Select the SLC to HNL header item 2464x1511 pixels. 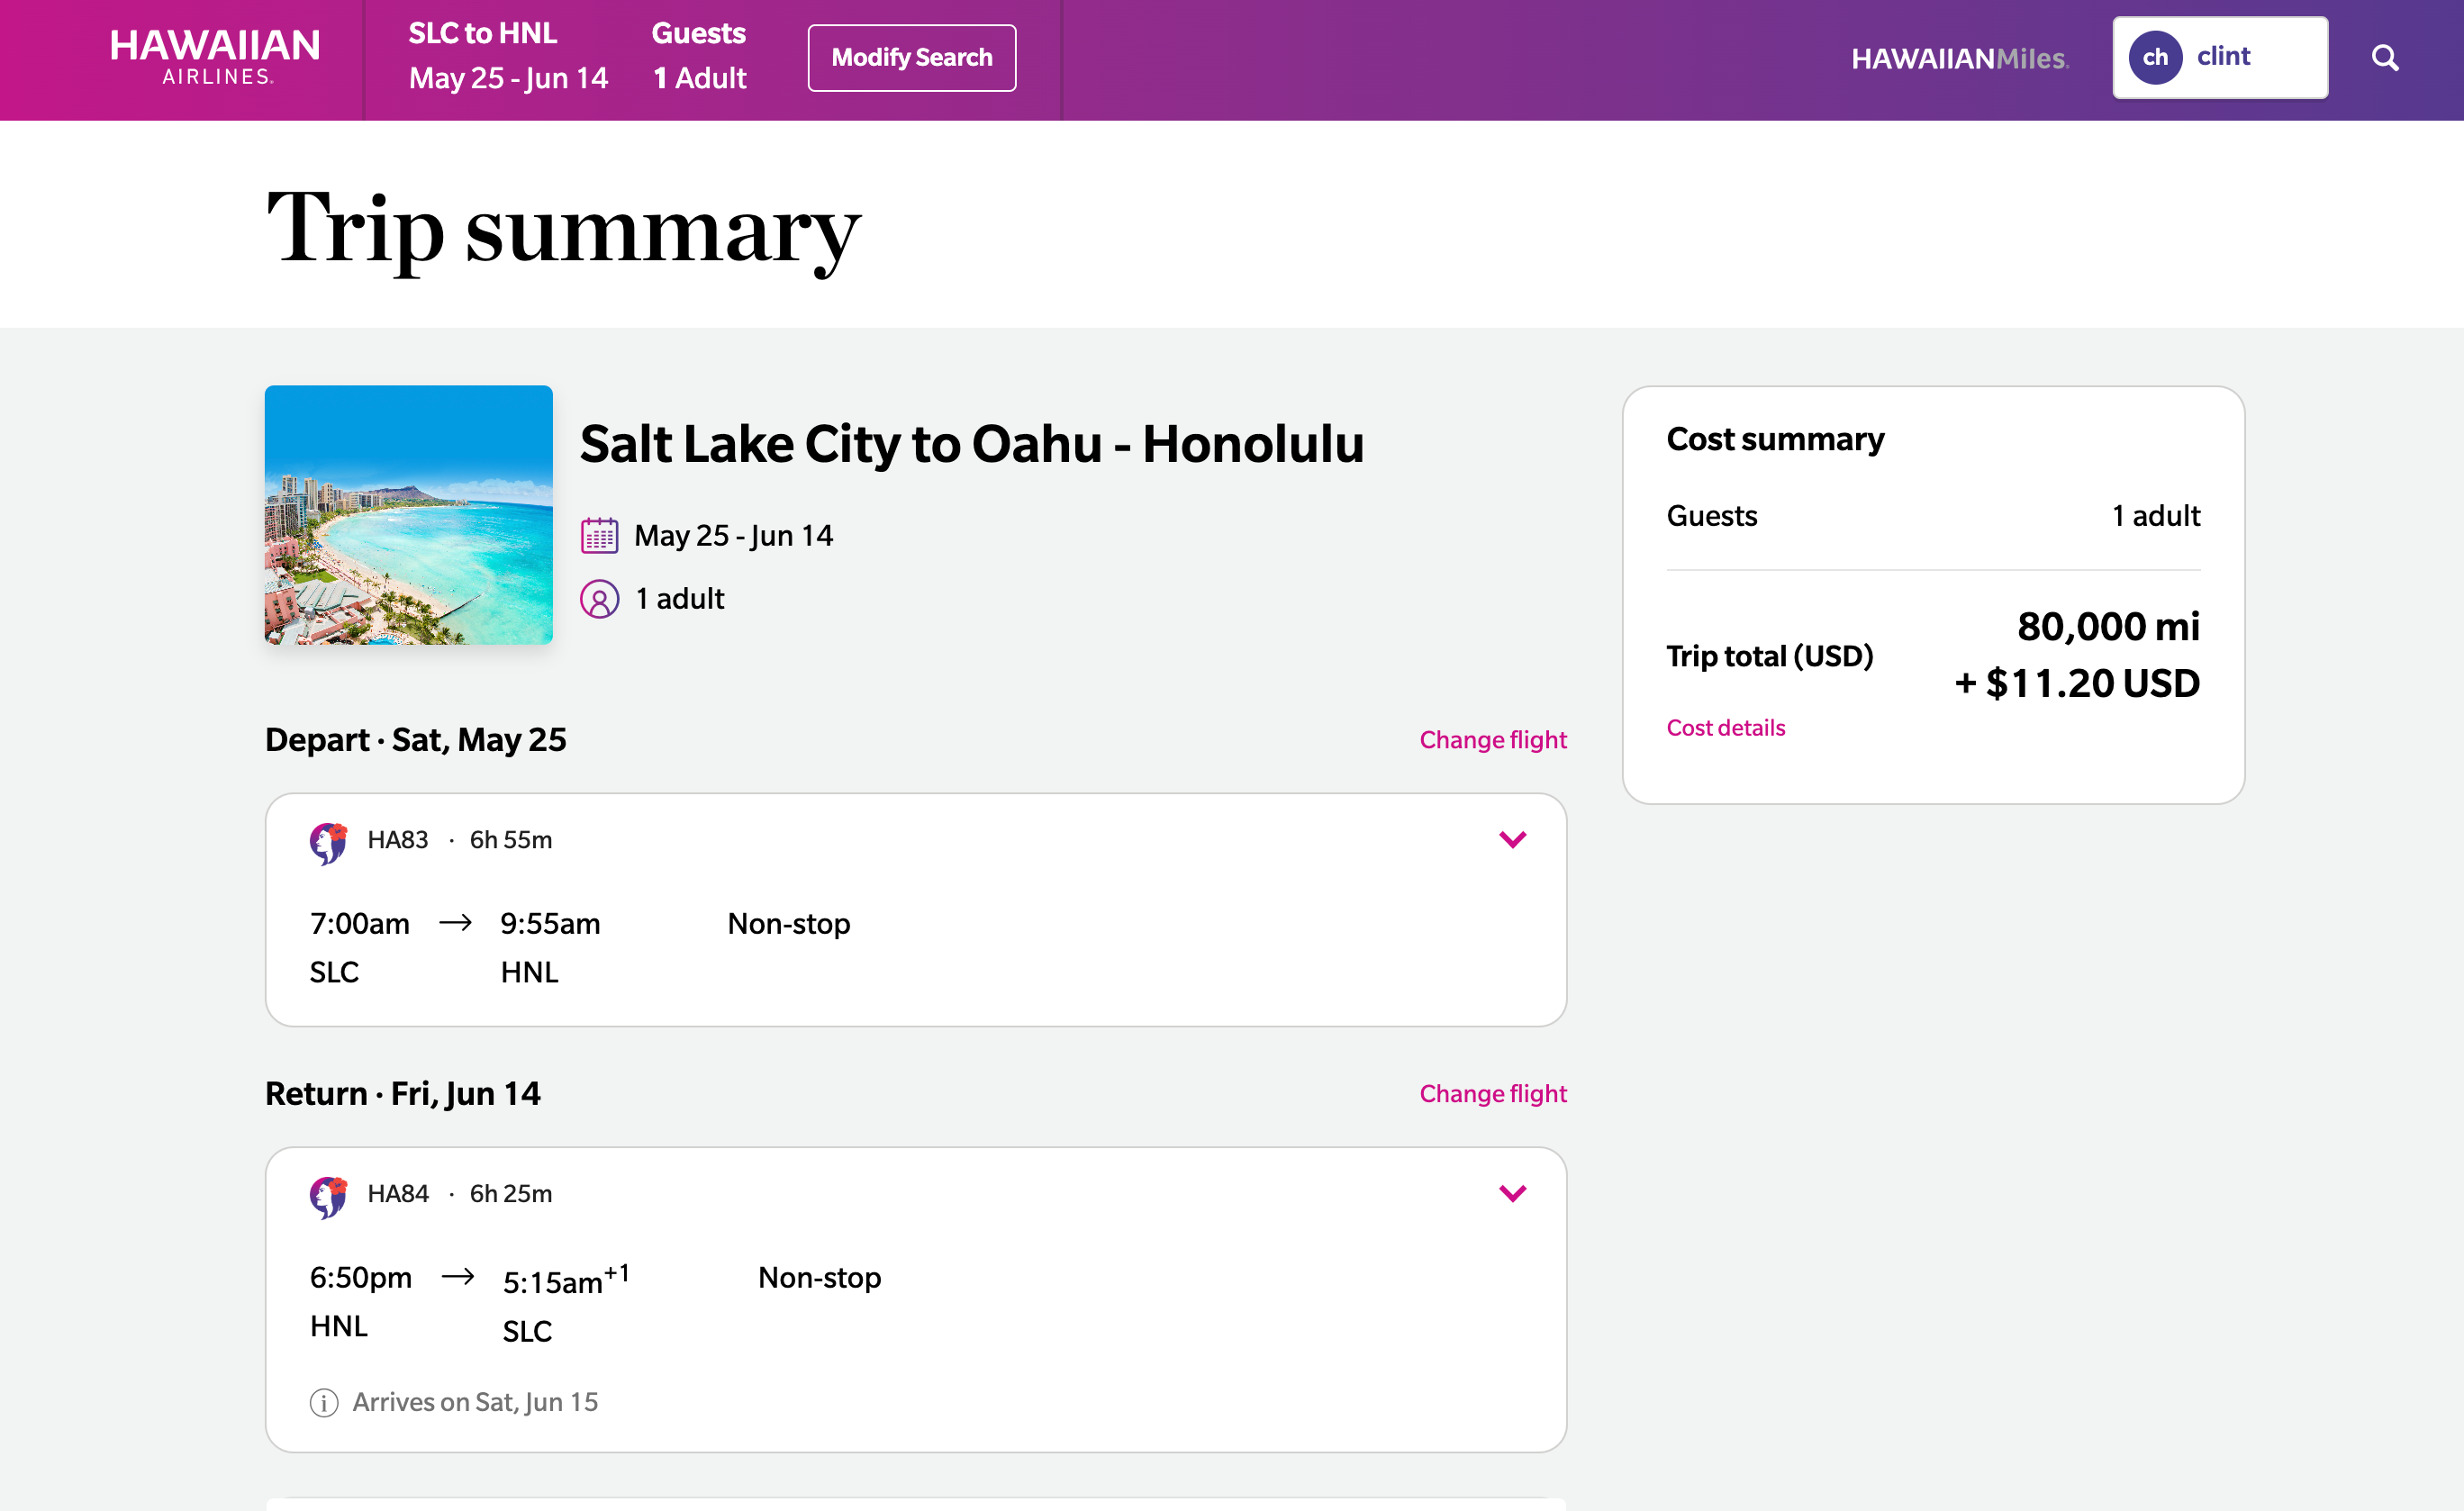coord(508,55)
